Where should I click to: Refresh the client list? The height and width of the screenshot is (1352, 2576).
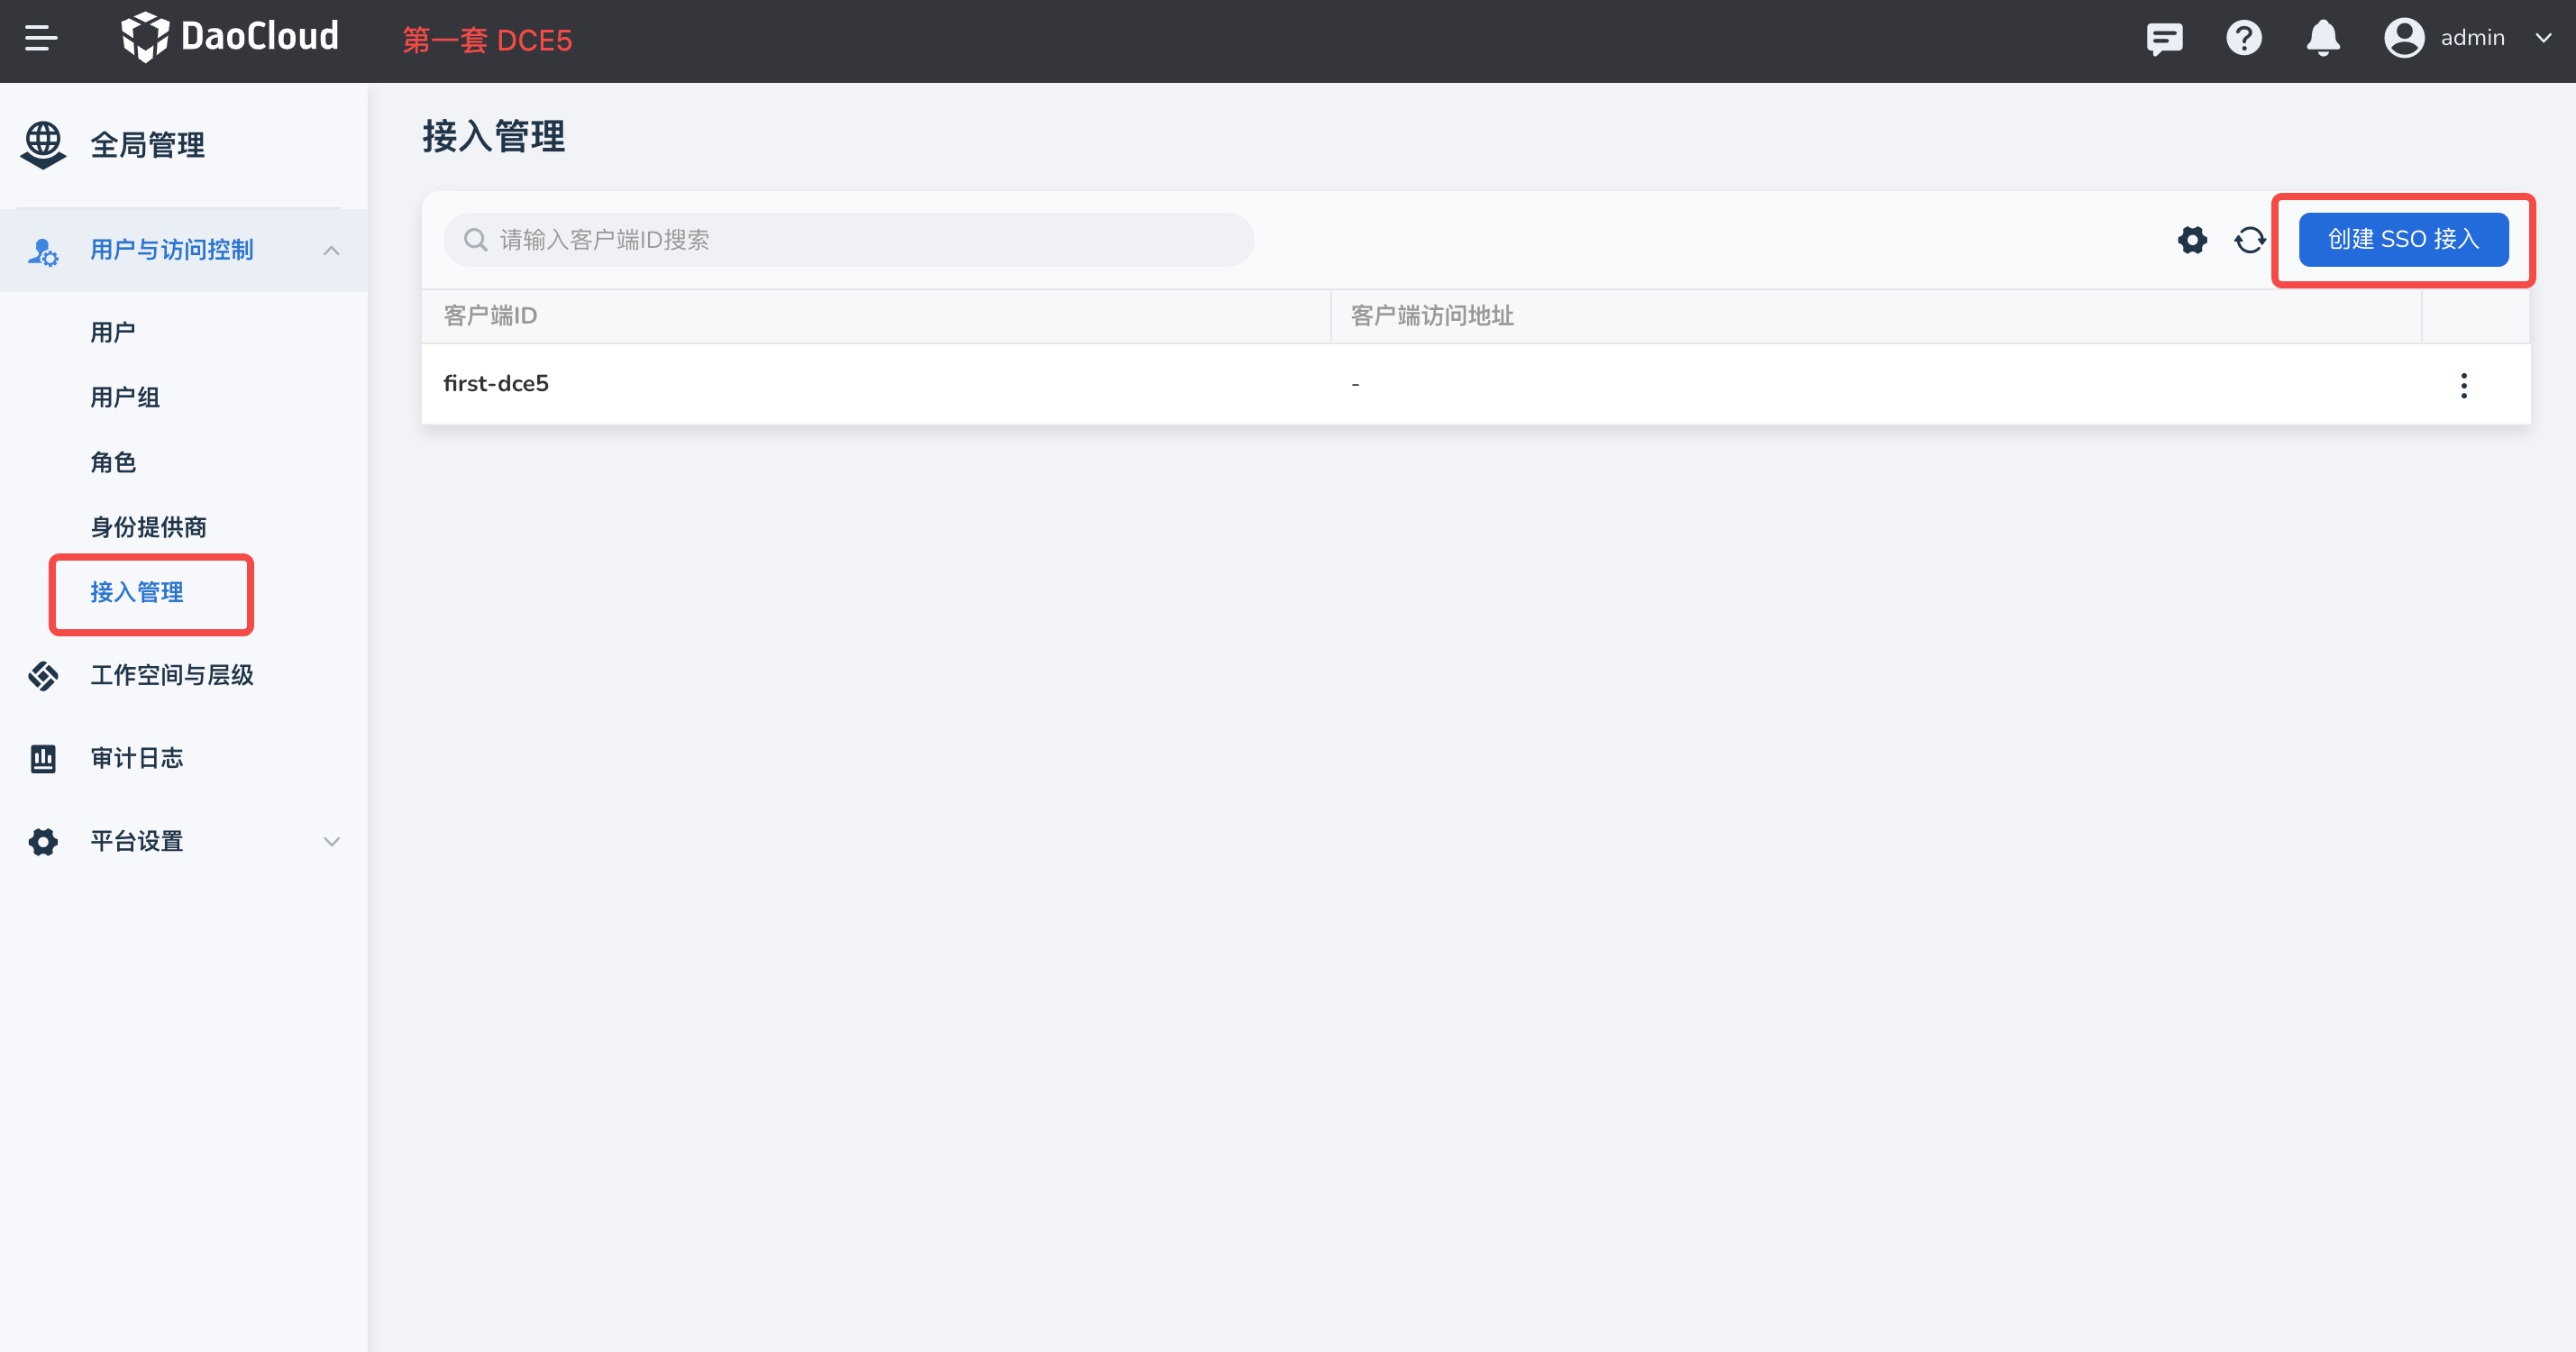[2250, 240]
